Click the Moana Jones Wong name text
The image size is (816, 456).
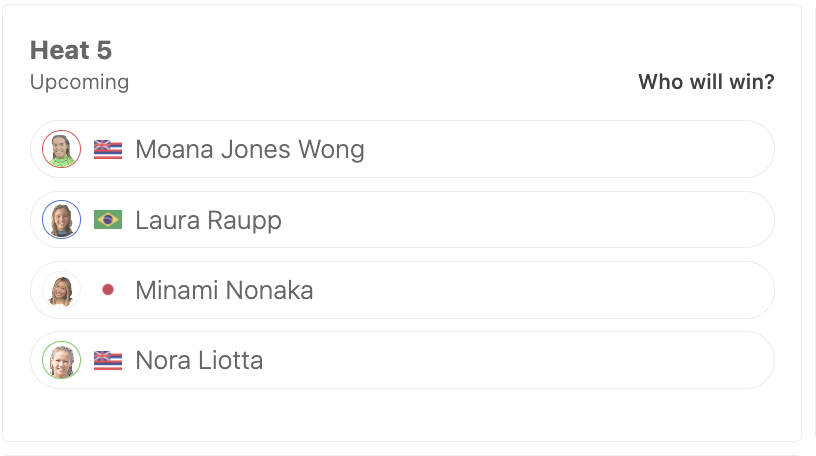(250, 149)
